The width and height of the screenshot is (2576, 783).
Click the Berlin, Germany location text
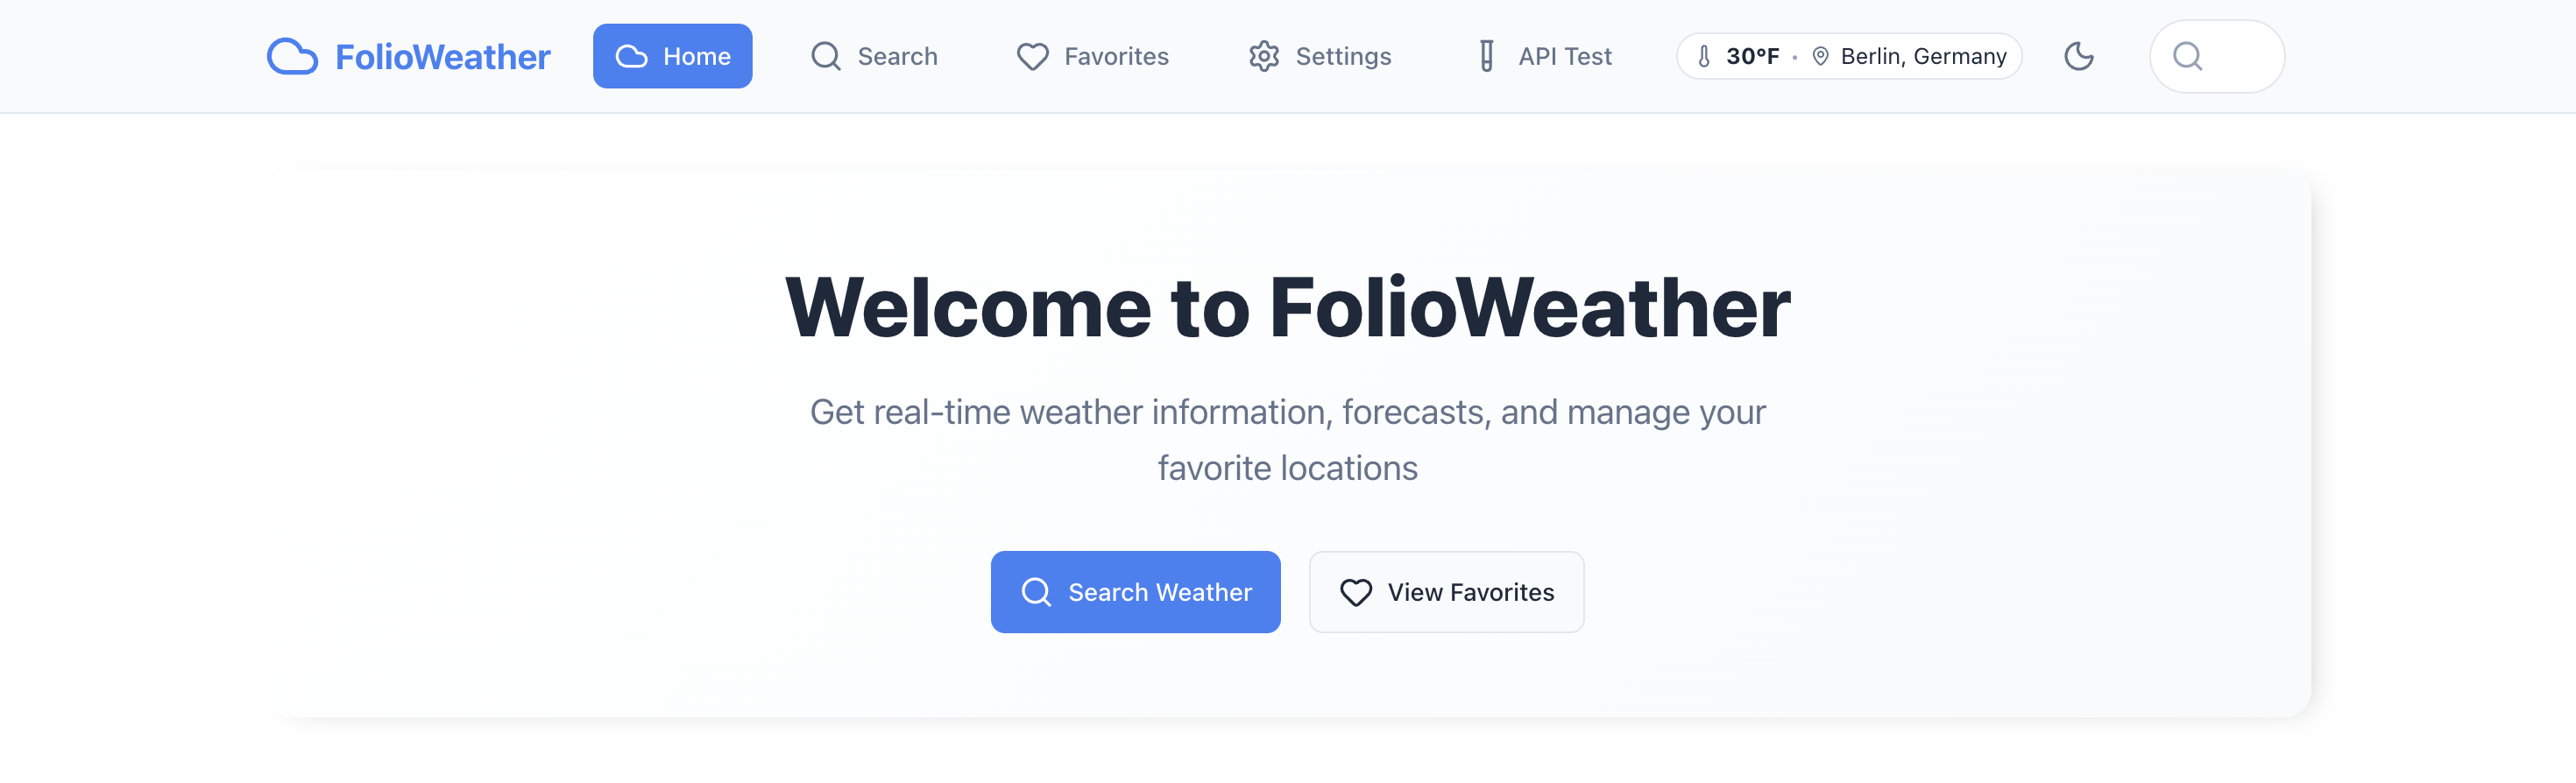(1923, 57)
